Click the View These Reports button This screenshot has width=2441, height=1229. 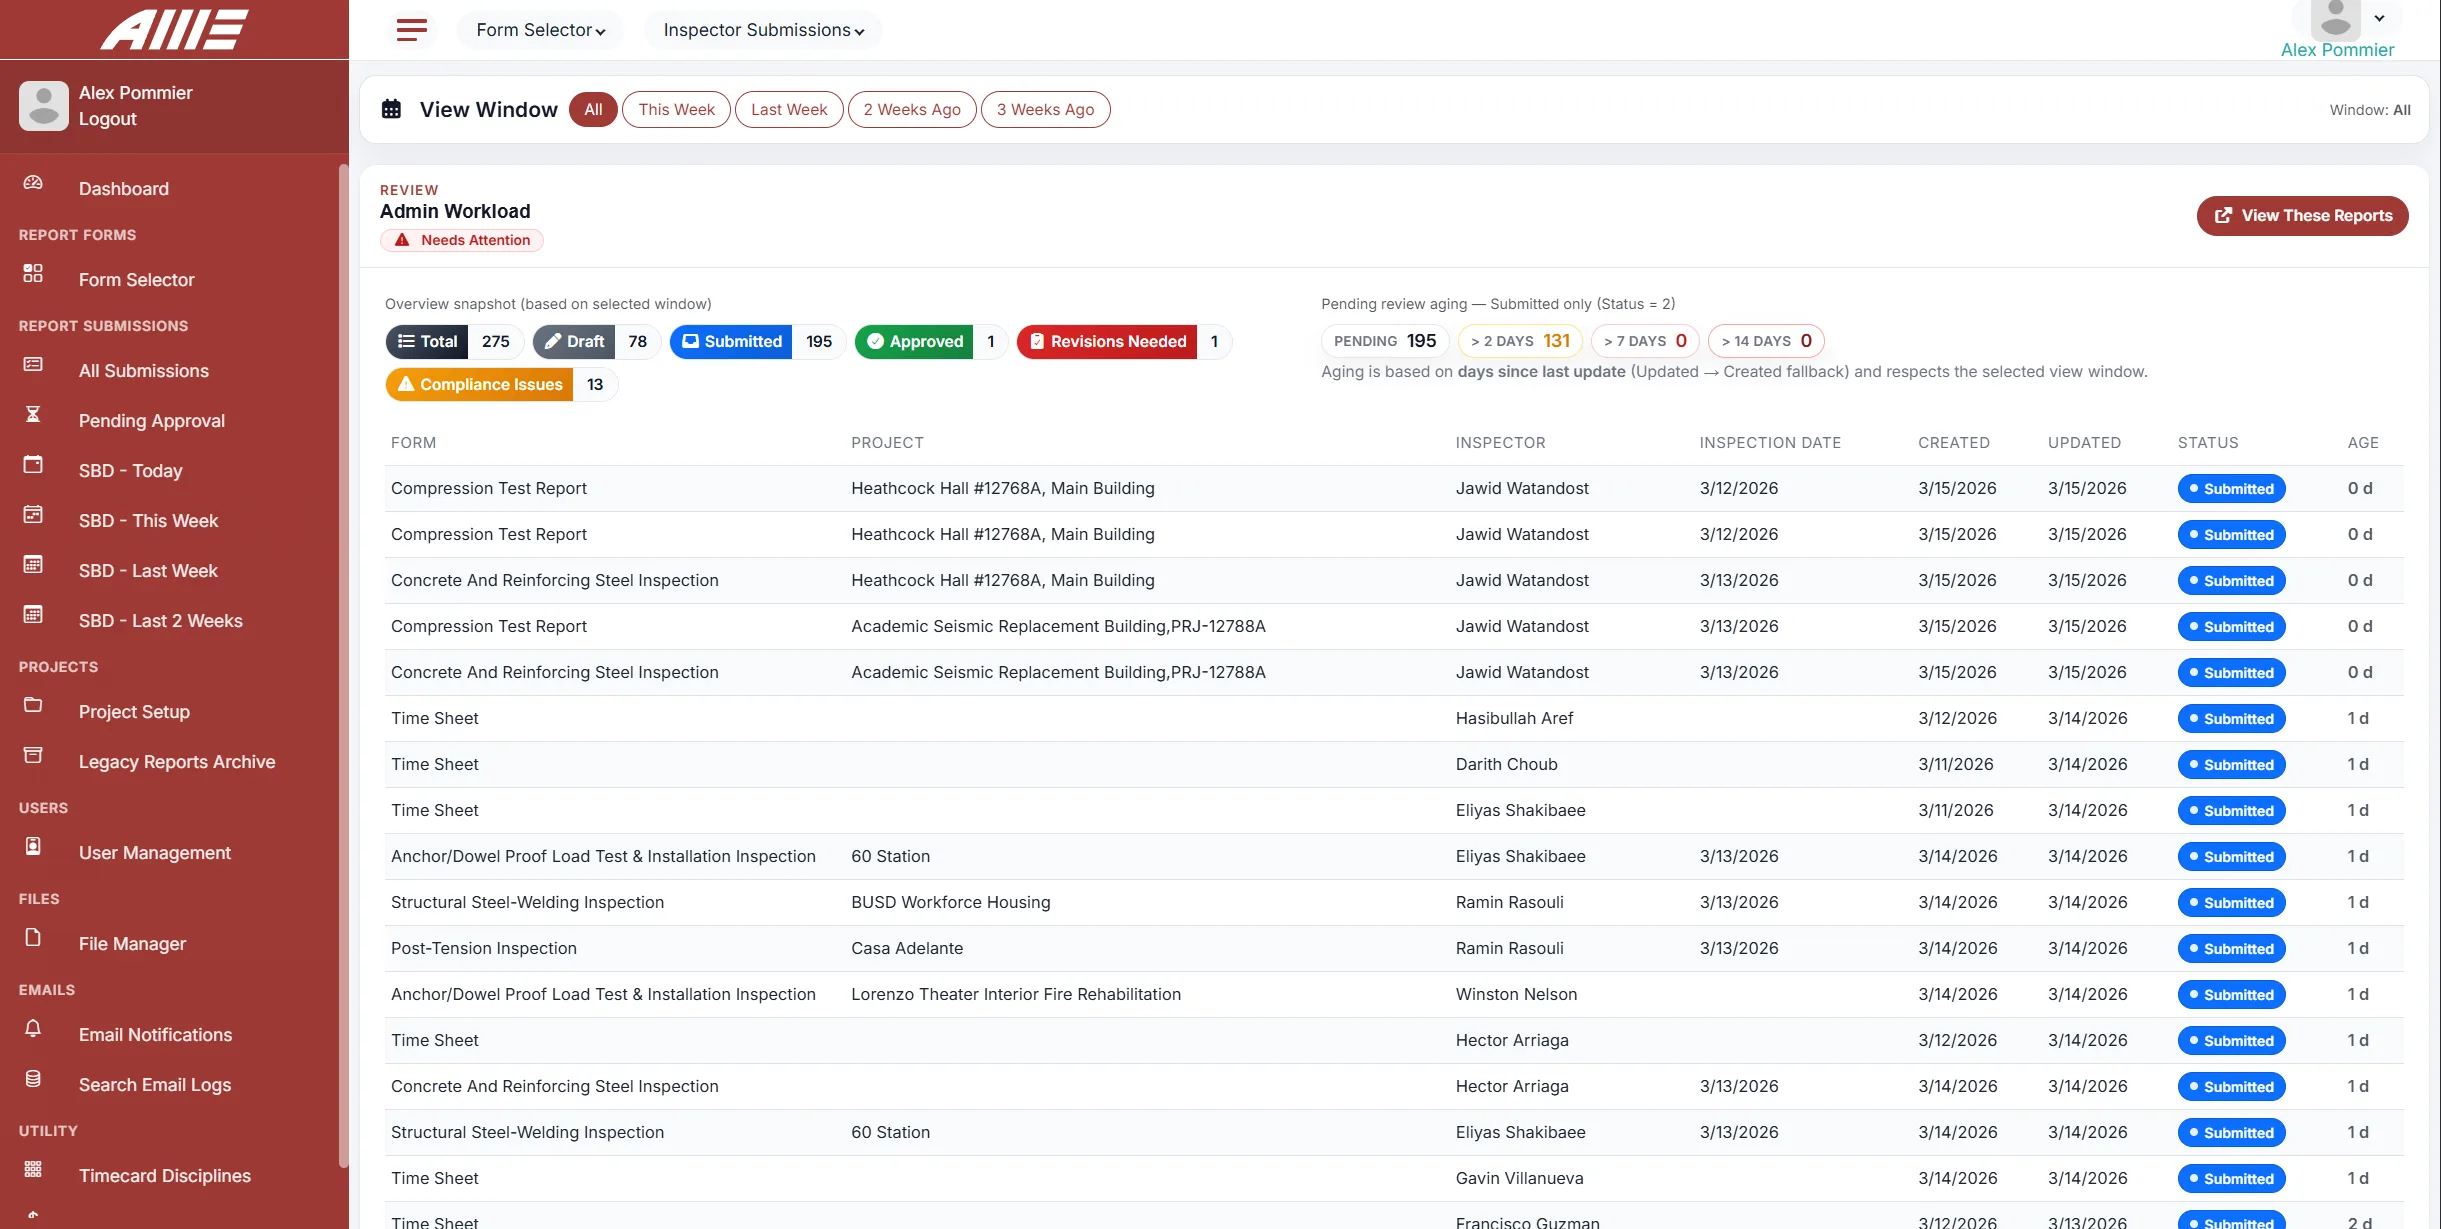[x=2302, y=216]
